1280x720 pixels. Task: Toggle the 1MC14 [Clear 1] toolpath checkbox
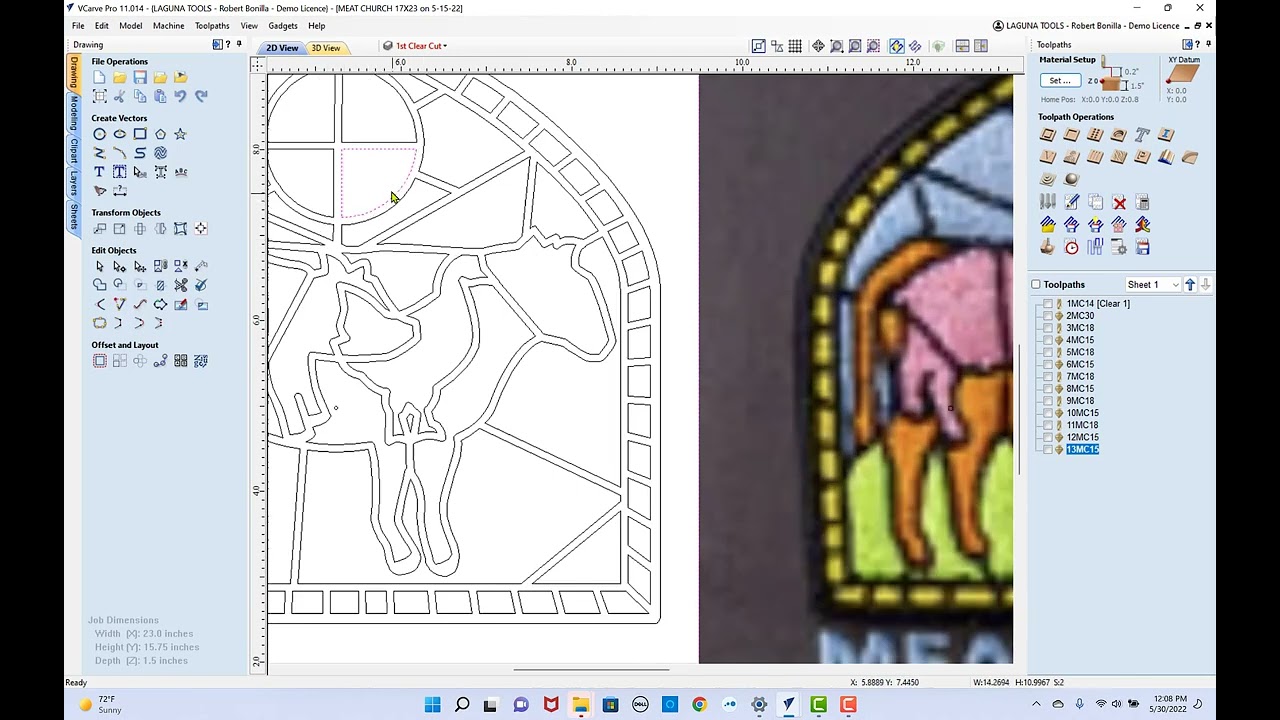1048,304
